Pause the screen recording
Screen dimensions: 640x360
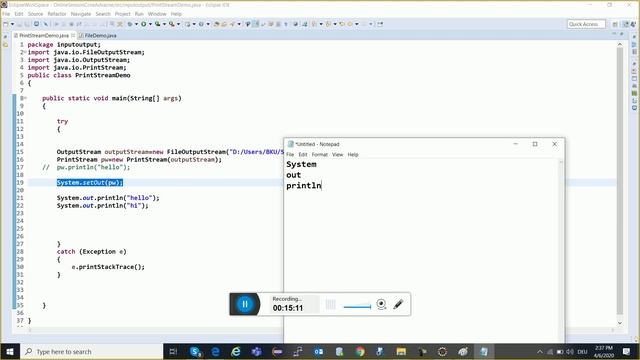click(x=245, y=304)
